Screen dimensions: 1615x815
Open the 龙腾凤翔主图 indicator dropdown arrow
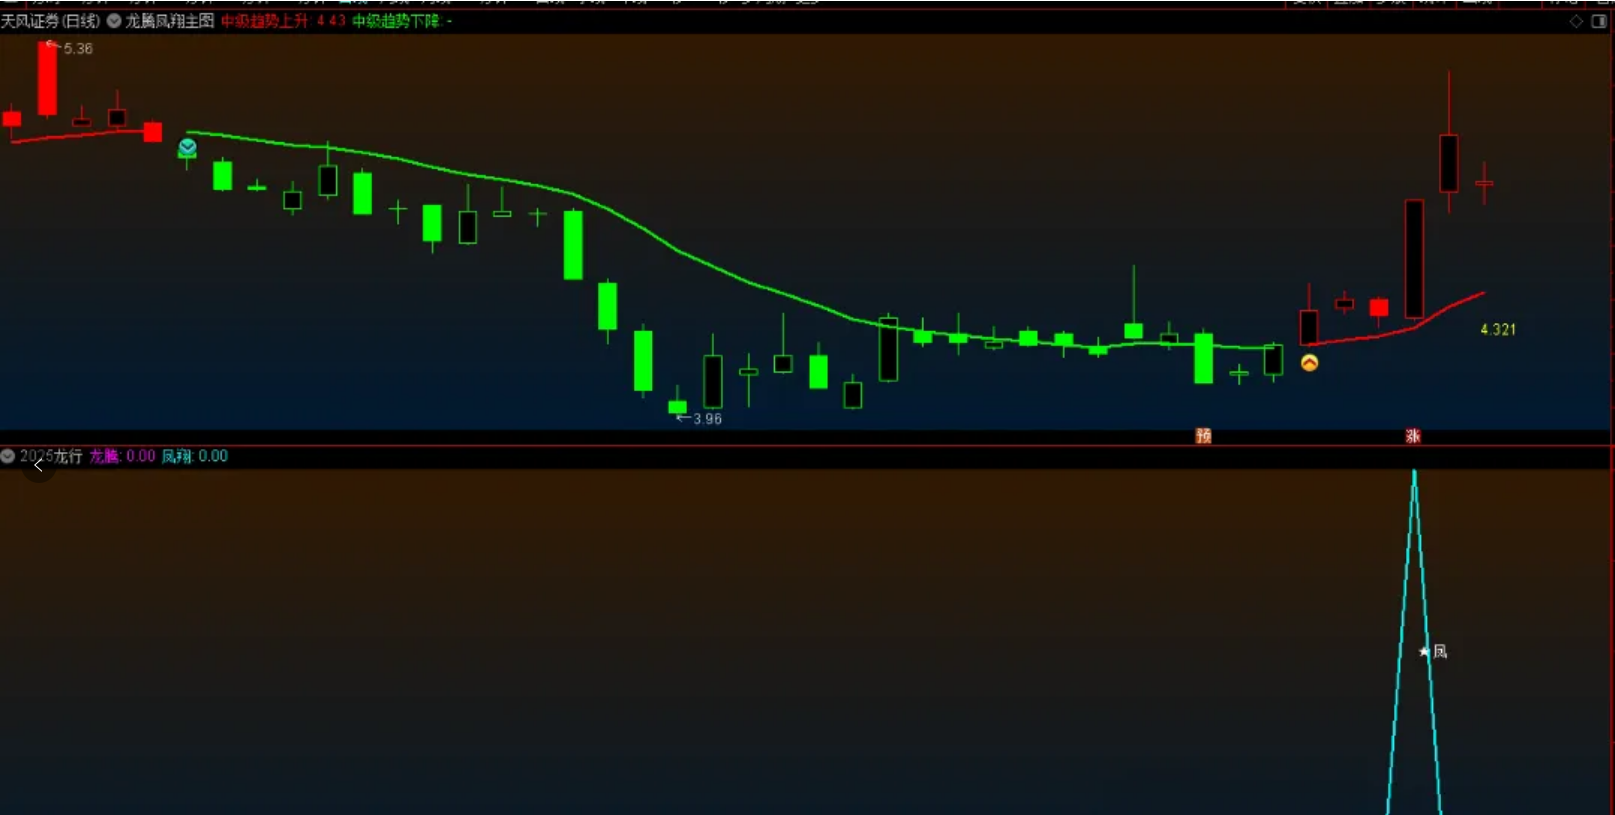pyautogui.click(x=114, y=21)
